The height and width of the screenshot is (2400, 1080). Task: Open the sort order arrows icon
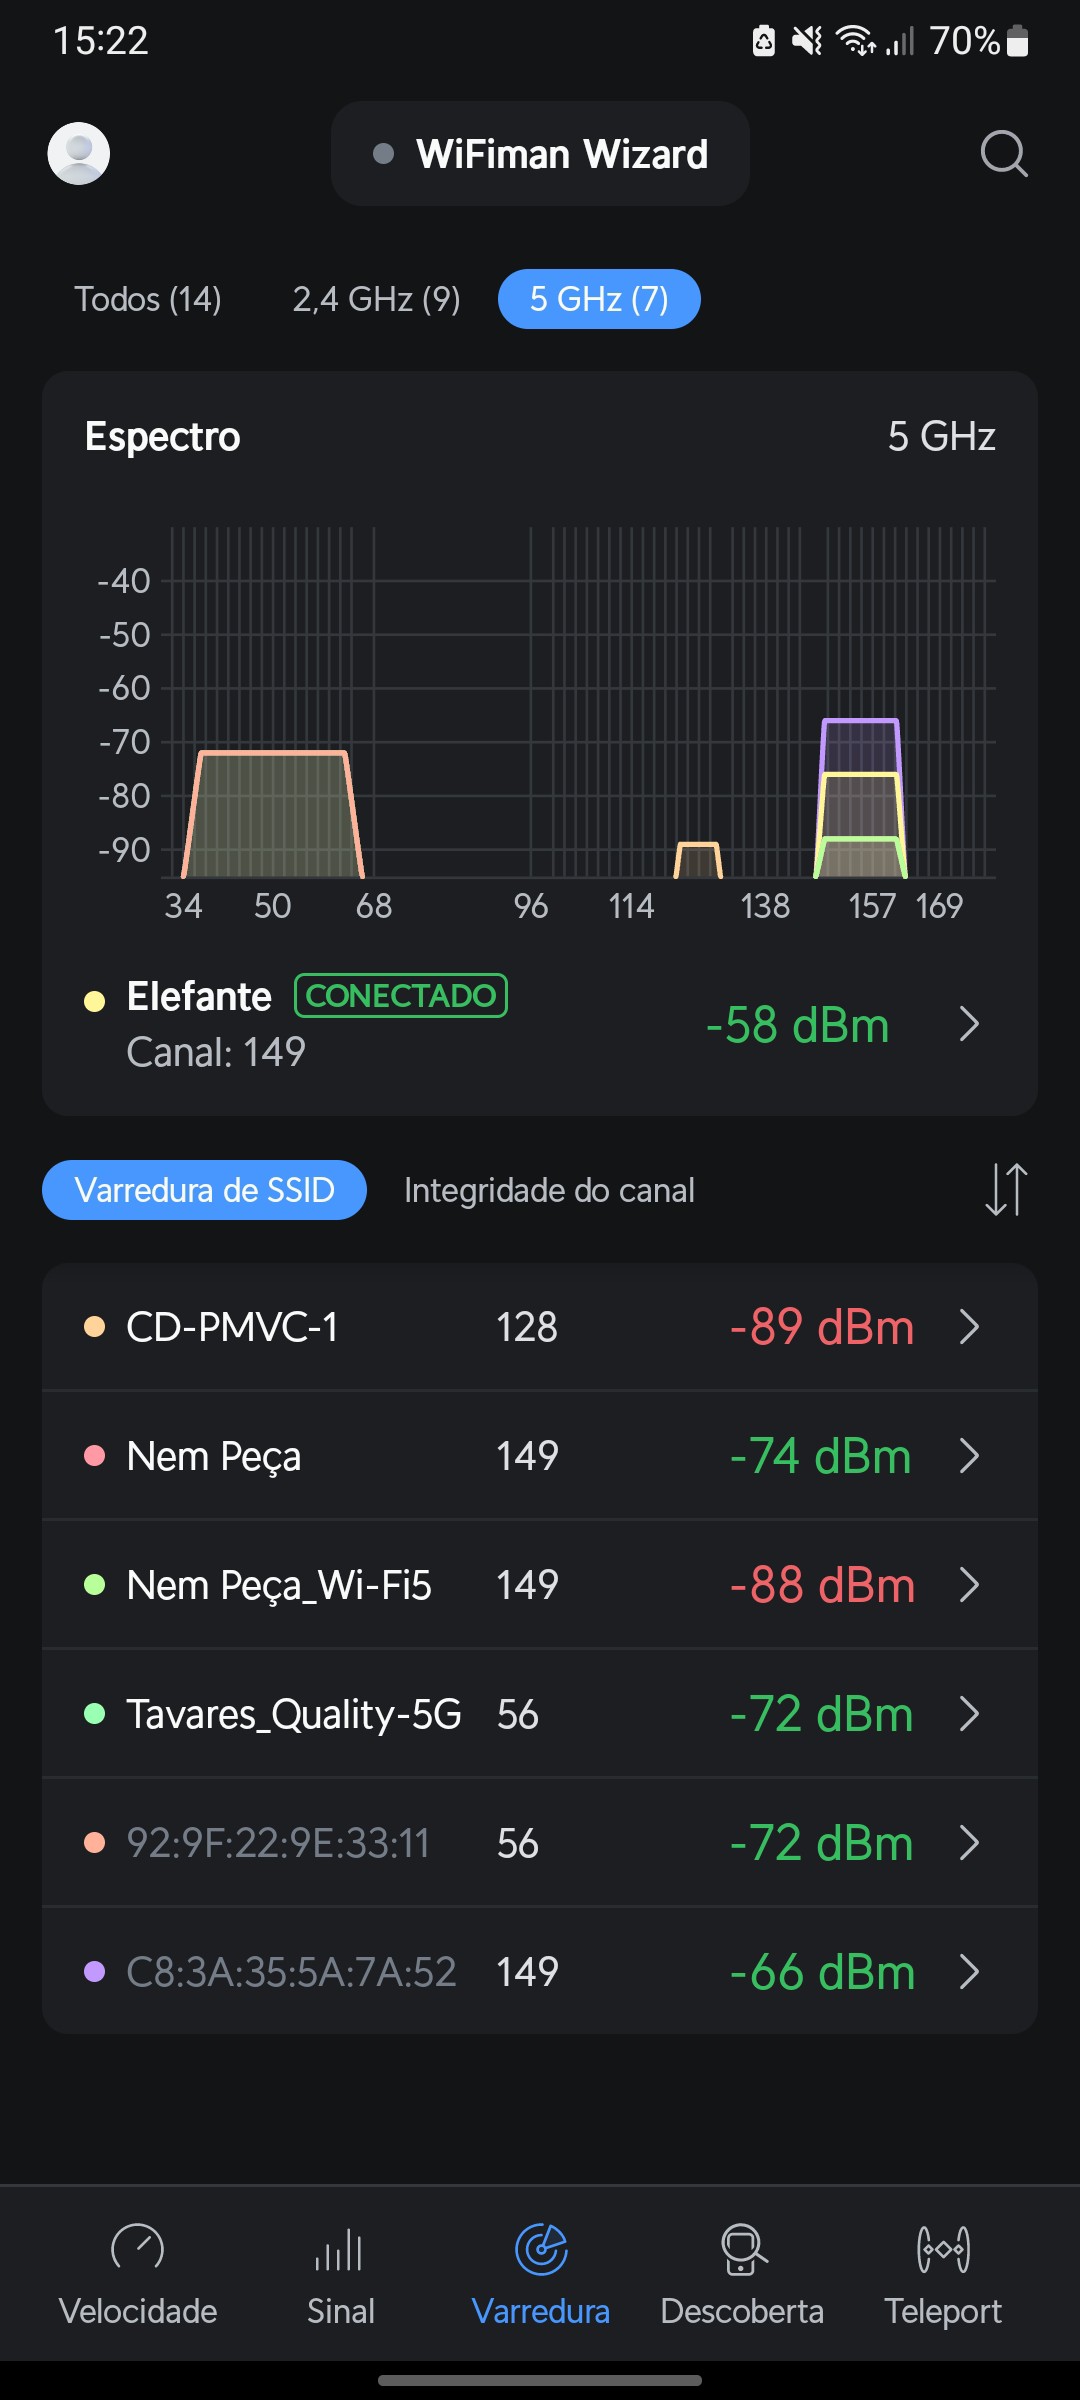1005,1190
